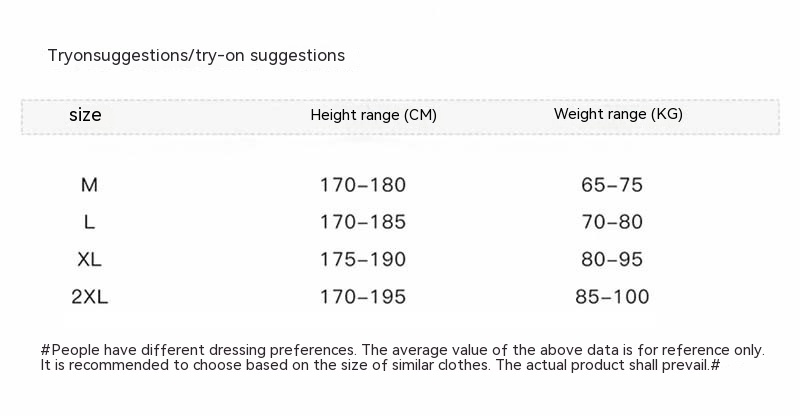The width and height of the screenshot is (800, 416).
Task: Click the "Height range (CM)" column header
Action: pyautogui.click(x=373, y=115)
